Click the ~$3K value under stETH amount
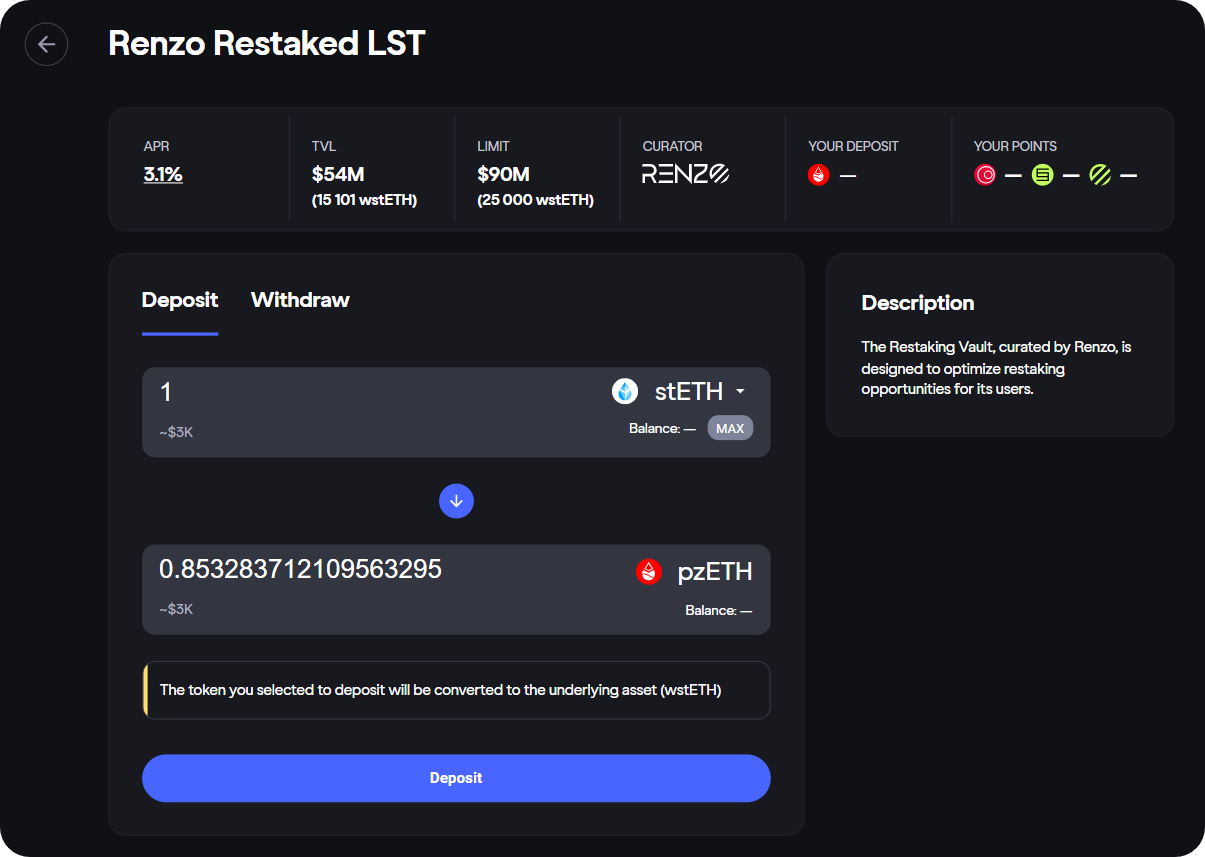The image size is (1205, 857). [x=176, y=432]
